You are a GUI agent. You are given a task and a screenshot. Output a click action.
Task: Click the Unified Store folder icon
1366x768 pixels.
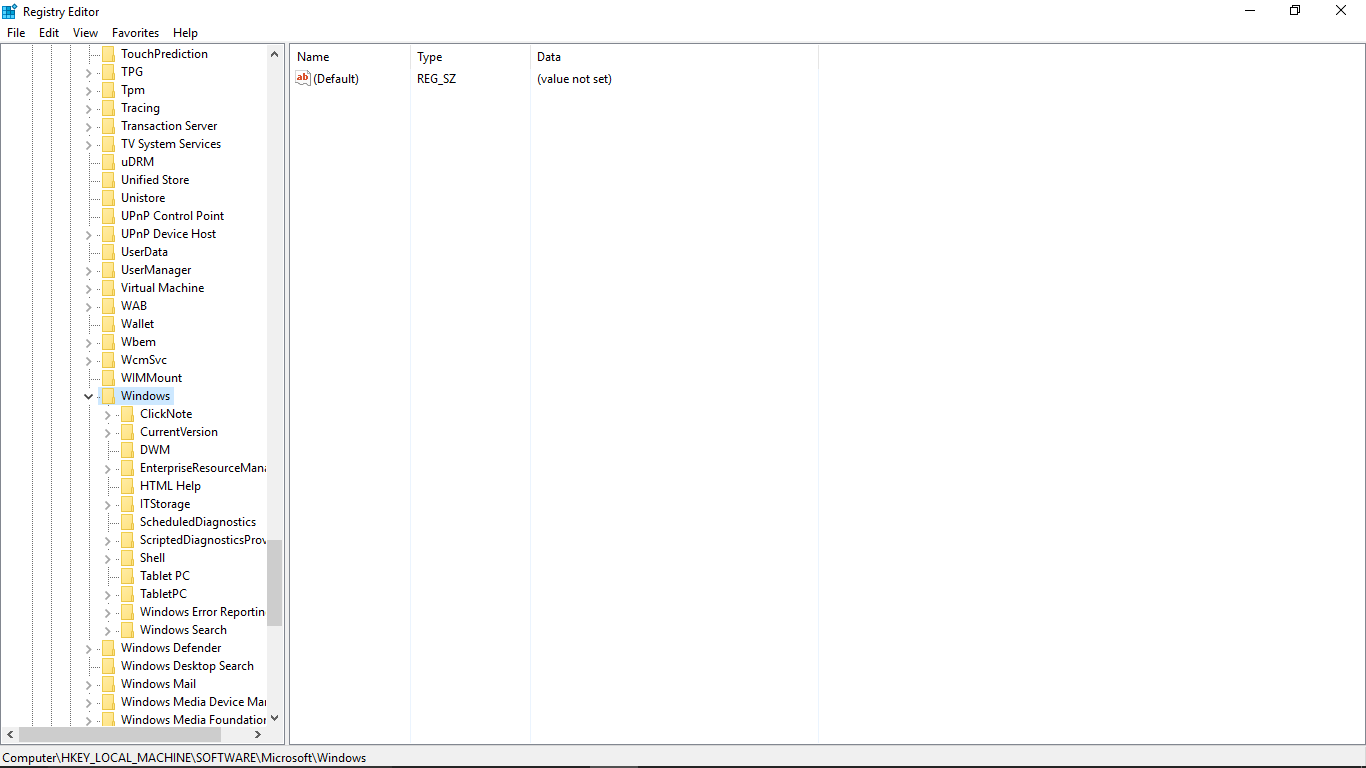[x=108, y=180]
